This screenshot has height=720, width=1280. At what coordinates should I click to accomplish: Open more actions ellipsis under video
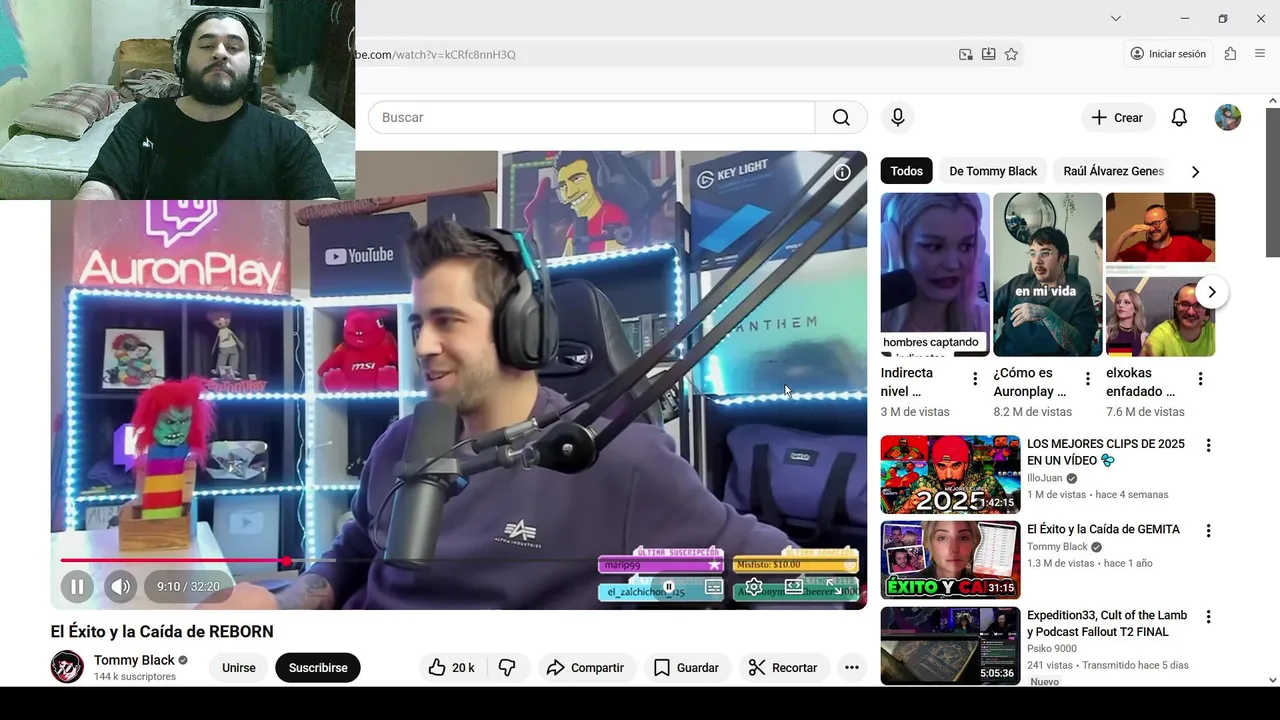(851, 668)
